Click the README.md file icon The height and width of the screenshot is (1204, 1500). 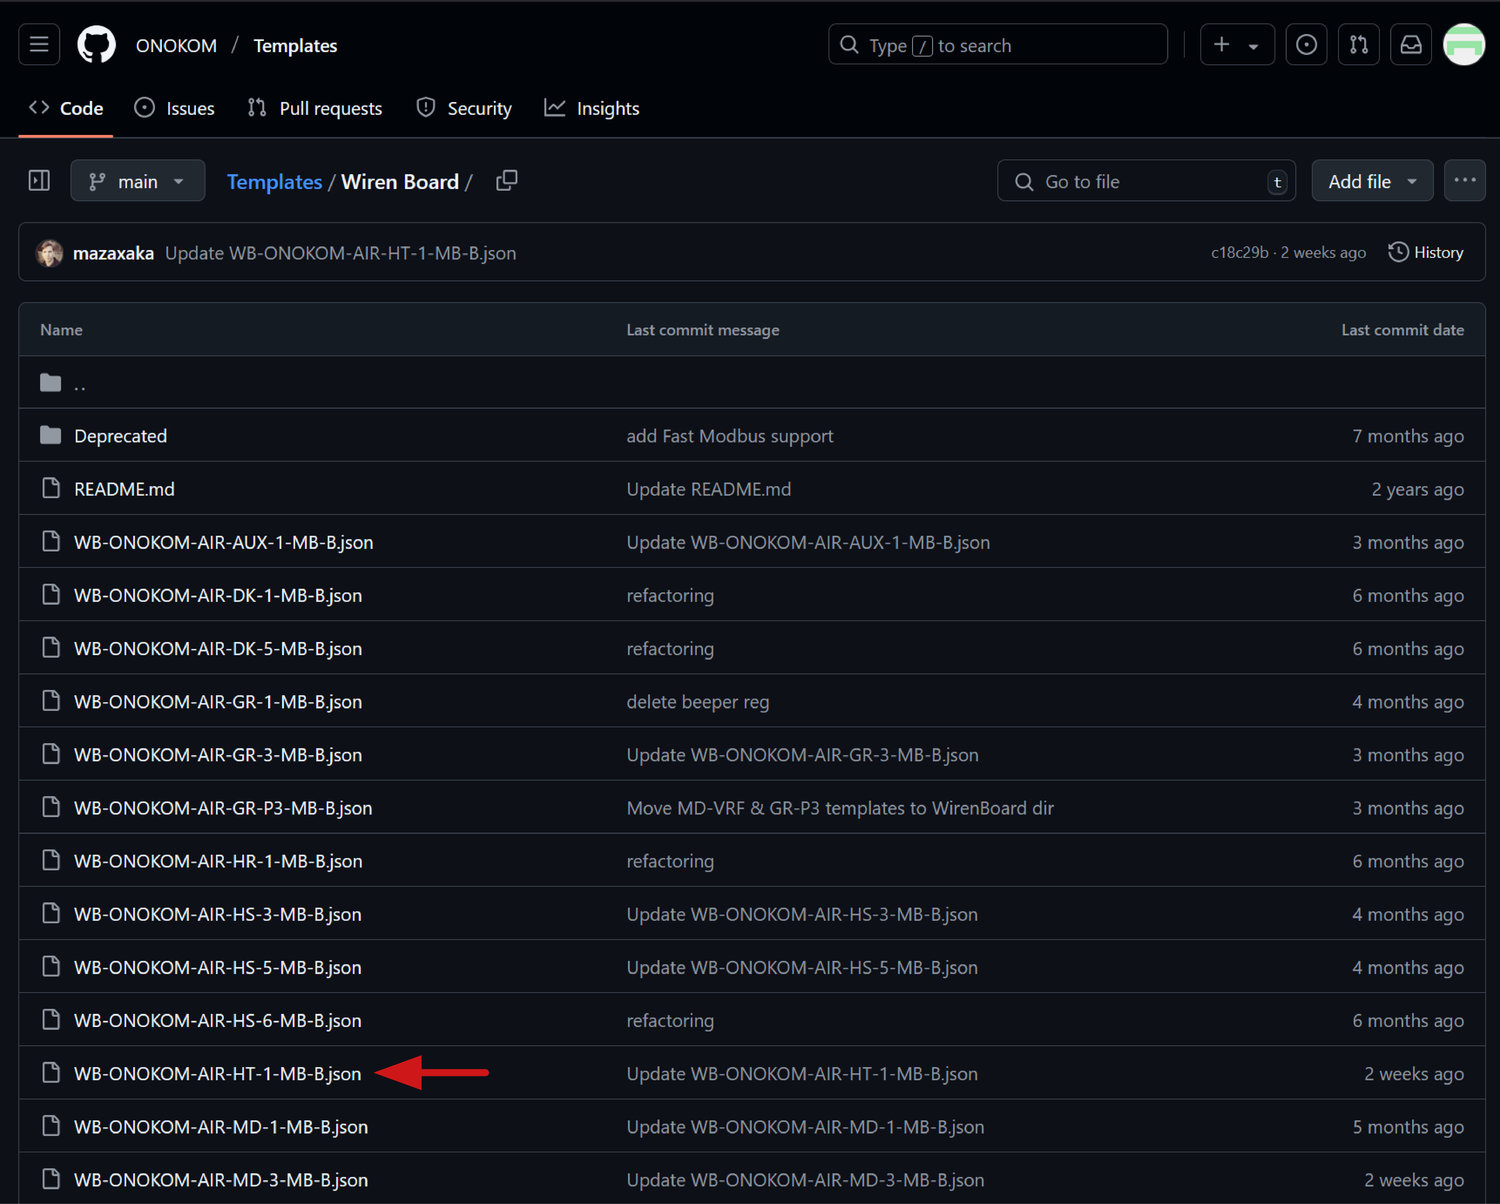[51, 488]
